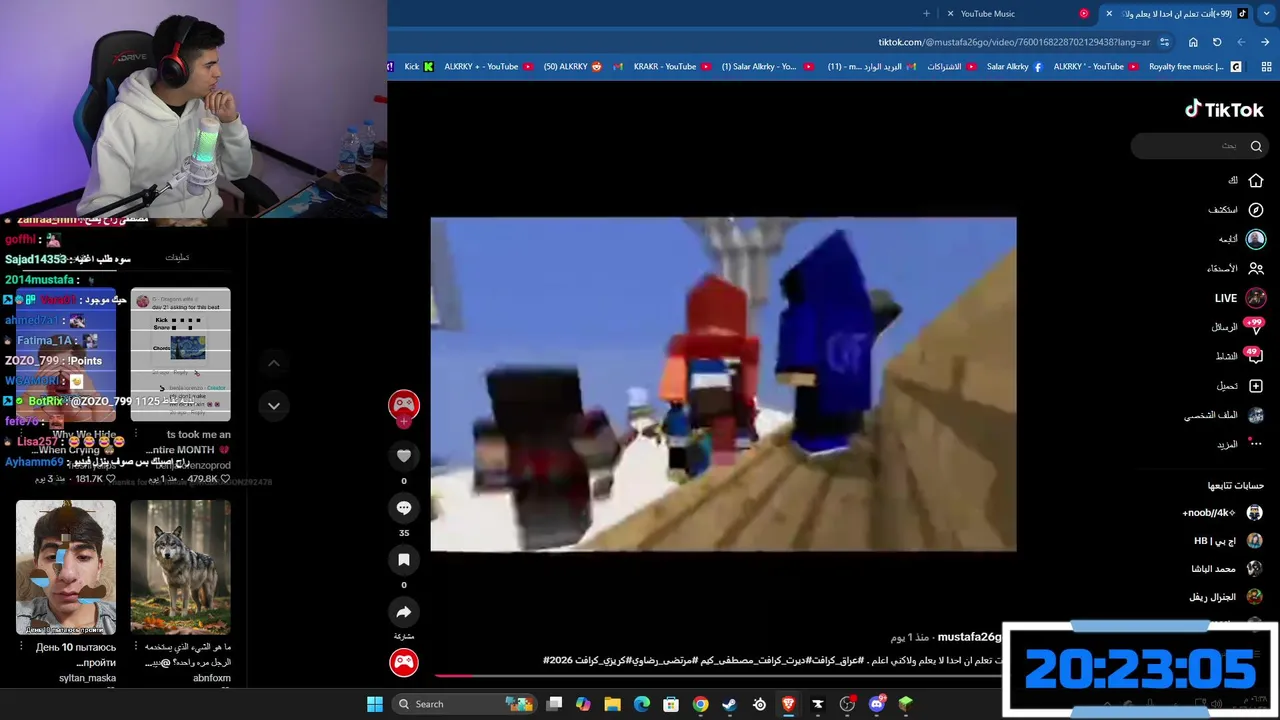Open the Kick bookmark
Screen dimensions: 1280x720
point(419,67)
